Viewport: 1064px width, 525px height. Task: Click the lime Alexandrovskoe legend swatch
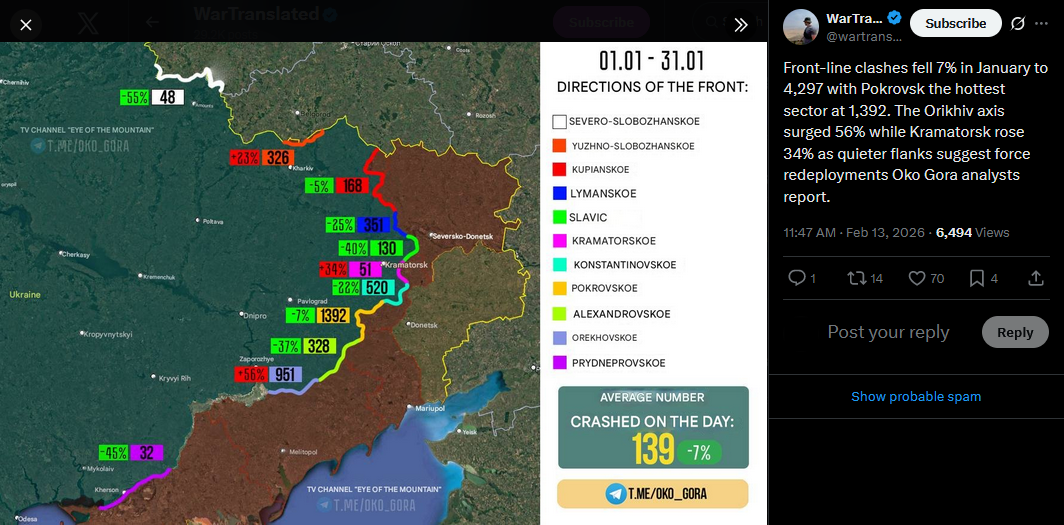[559, 314]
